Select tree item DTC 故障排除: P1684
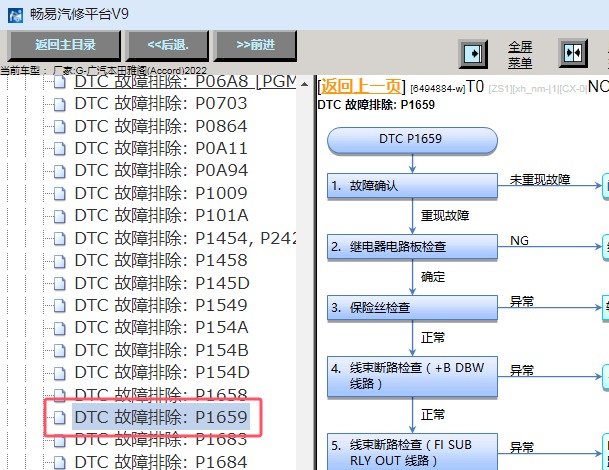This screenshot has width=609, height=470. coord(161,462)
